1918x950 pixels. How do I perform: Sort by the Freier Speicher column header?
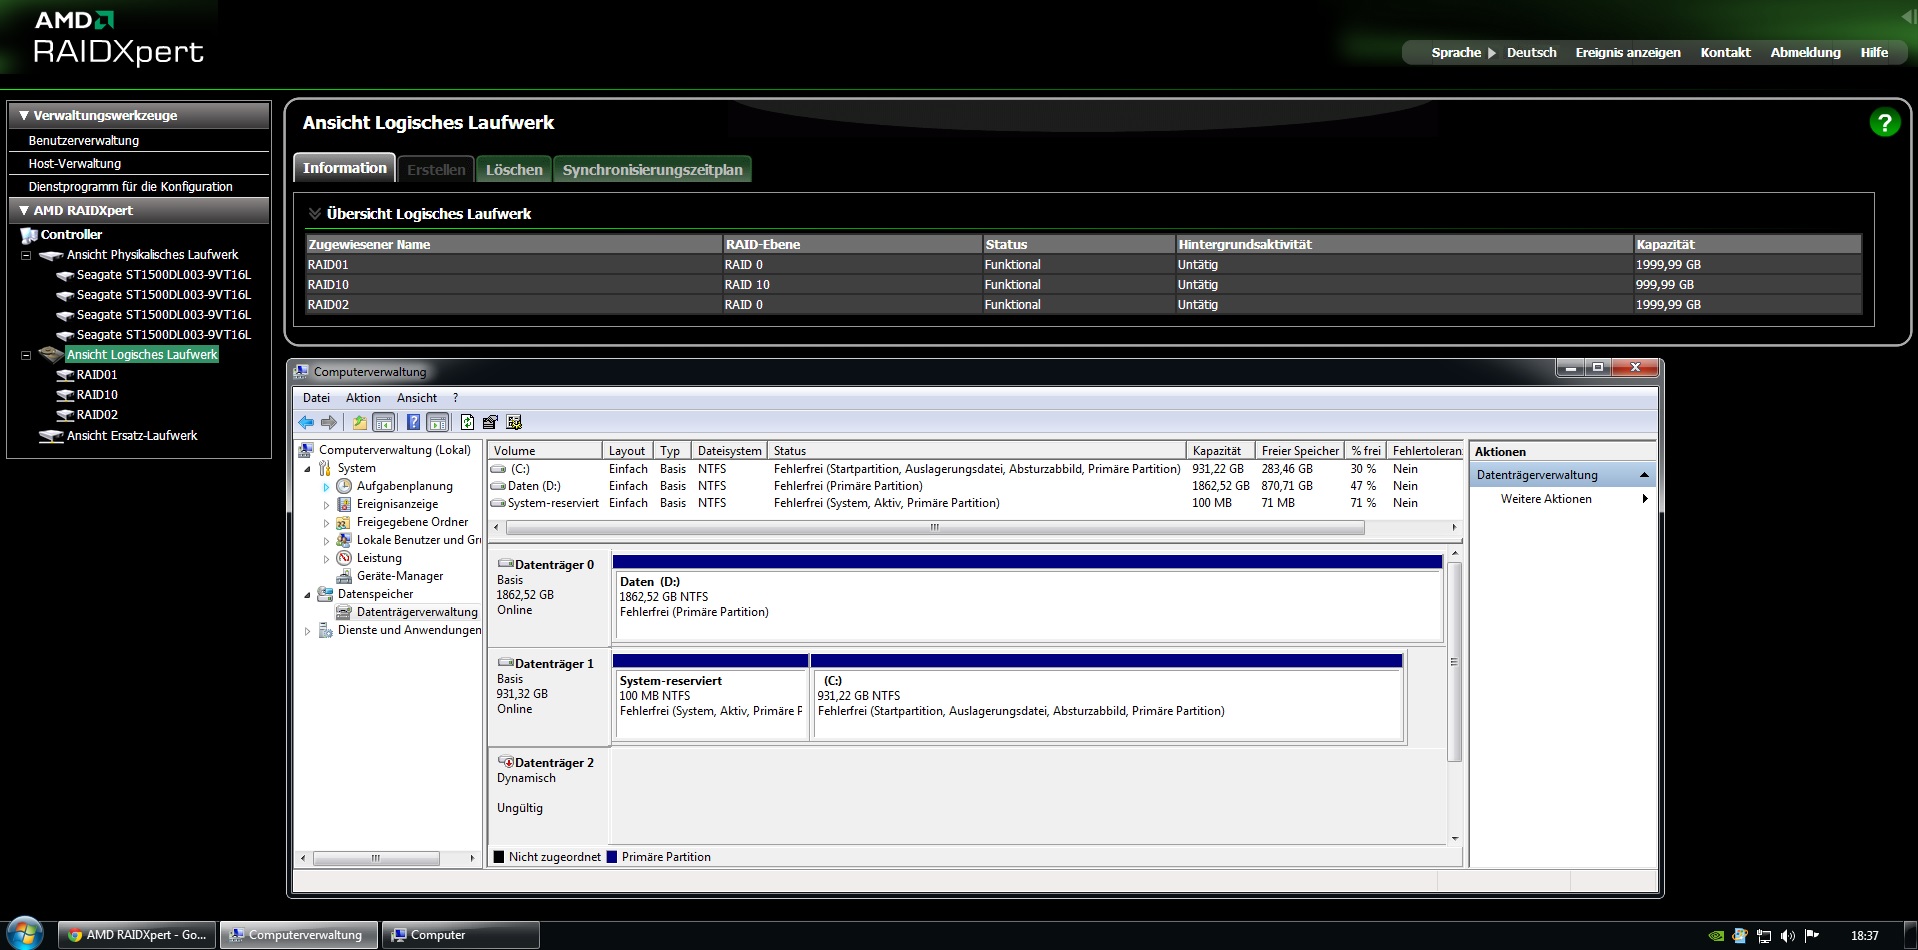click(1299, 451)
